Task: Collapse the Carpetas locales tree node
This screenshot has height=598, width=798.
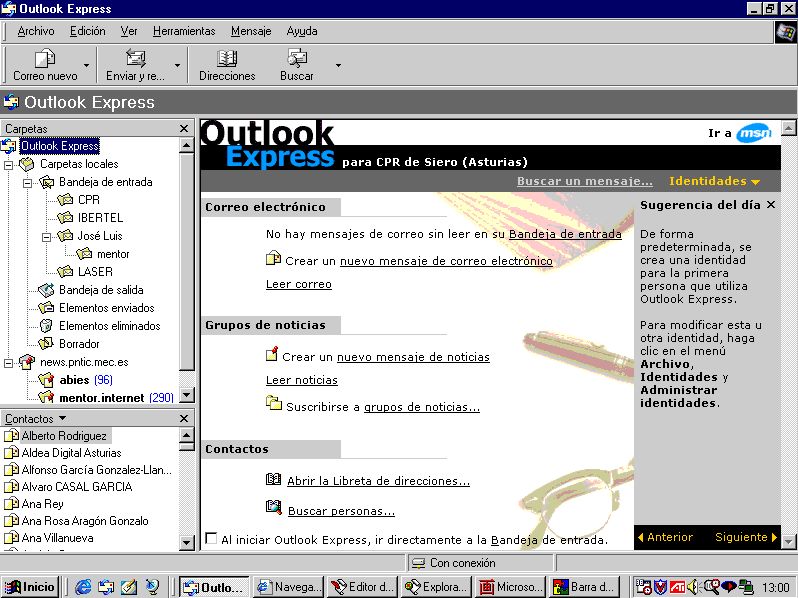Action: [x=9, y=165]
